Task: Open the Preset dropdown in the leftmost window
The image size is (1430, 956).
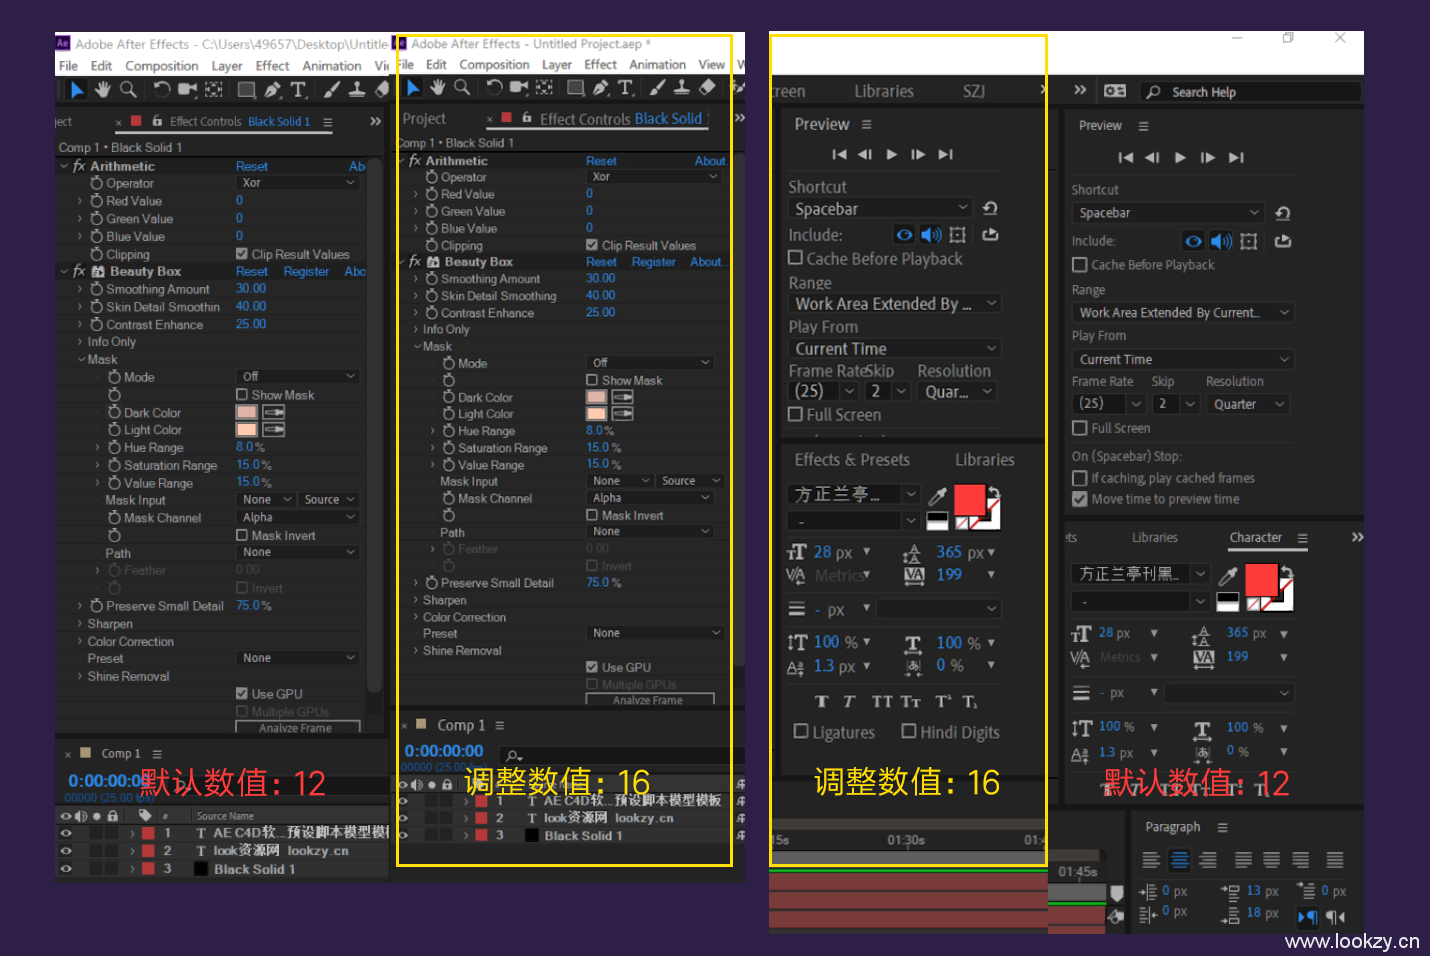Action: point(297,658)
